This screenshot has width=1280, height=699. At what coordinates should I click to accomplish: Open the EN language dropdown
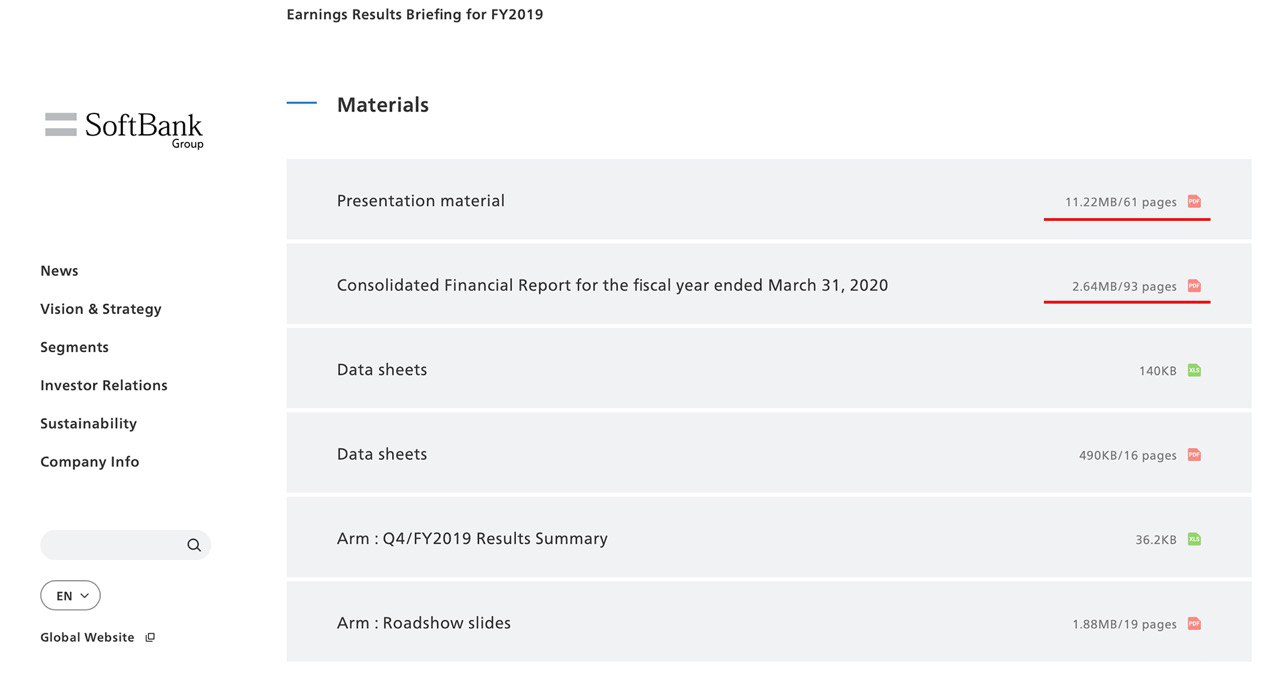click(x=70, y=596)
